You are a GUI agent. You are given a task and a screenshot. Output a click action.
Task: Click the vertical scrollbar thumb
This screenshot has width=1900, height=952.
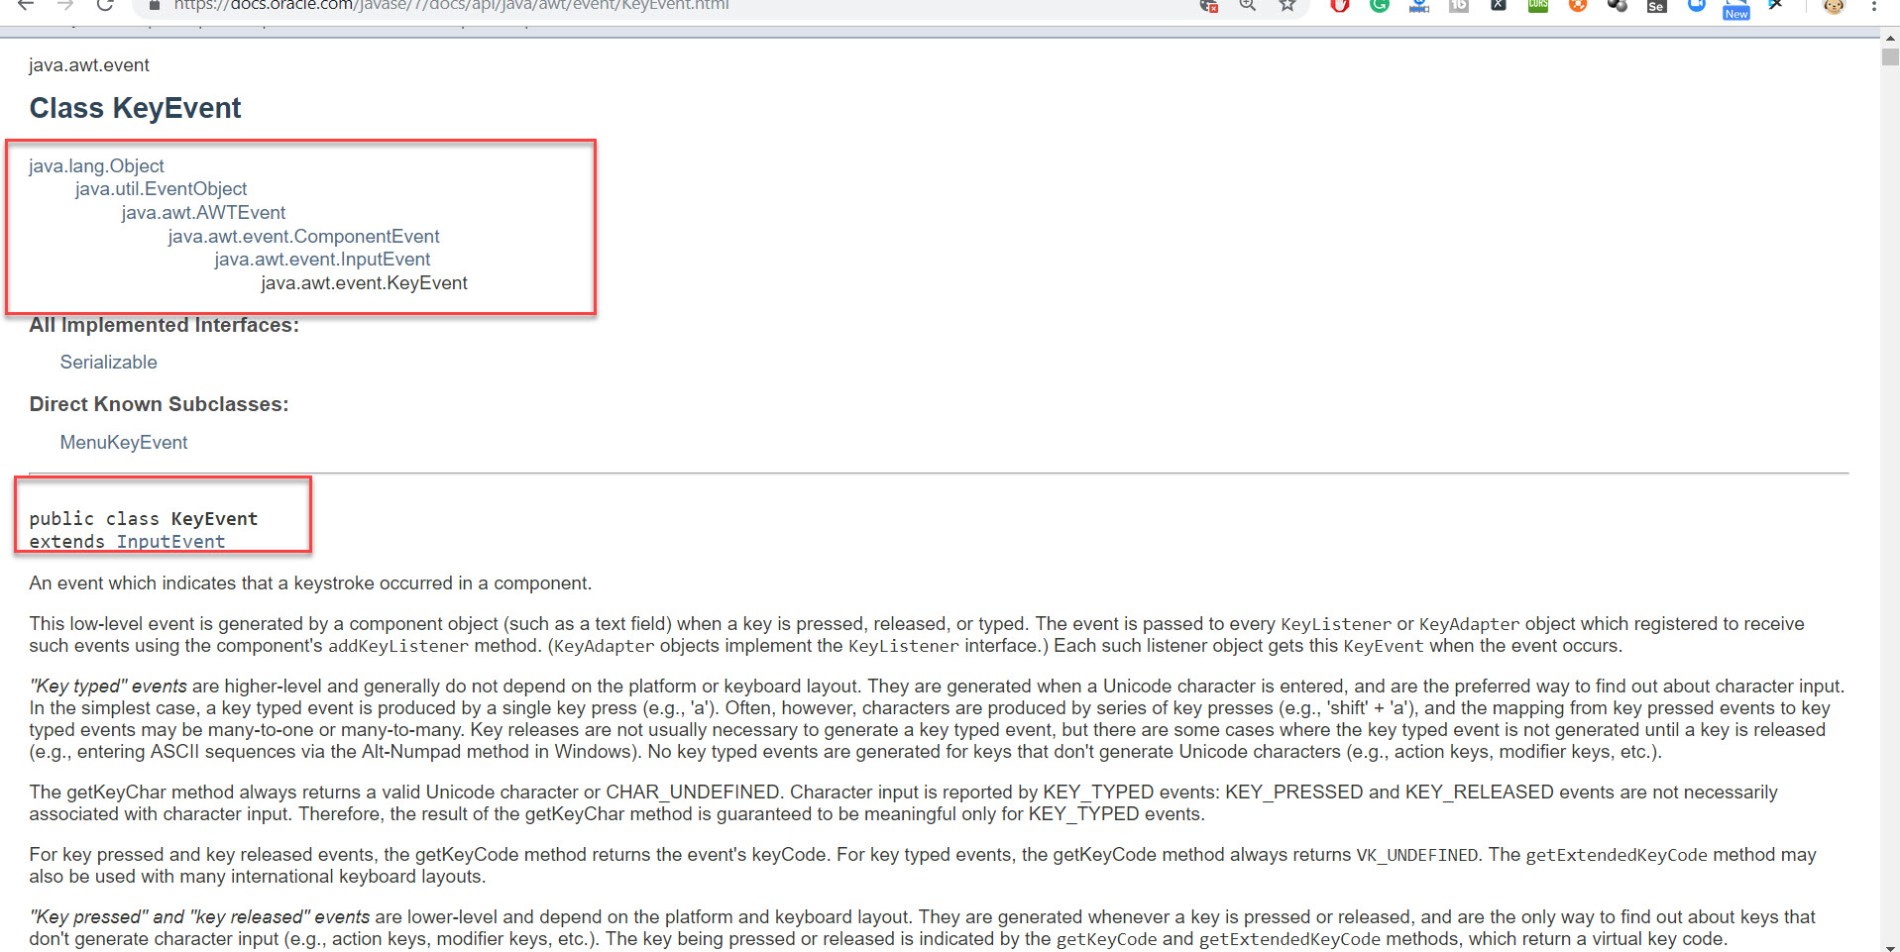coord(1889,56)
